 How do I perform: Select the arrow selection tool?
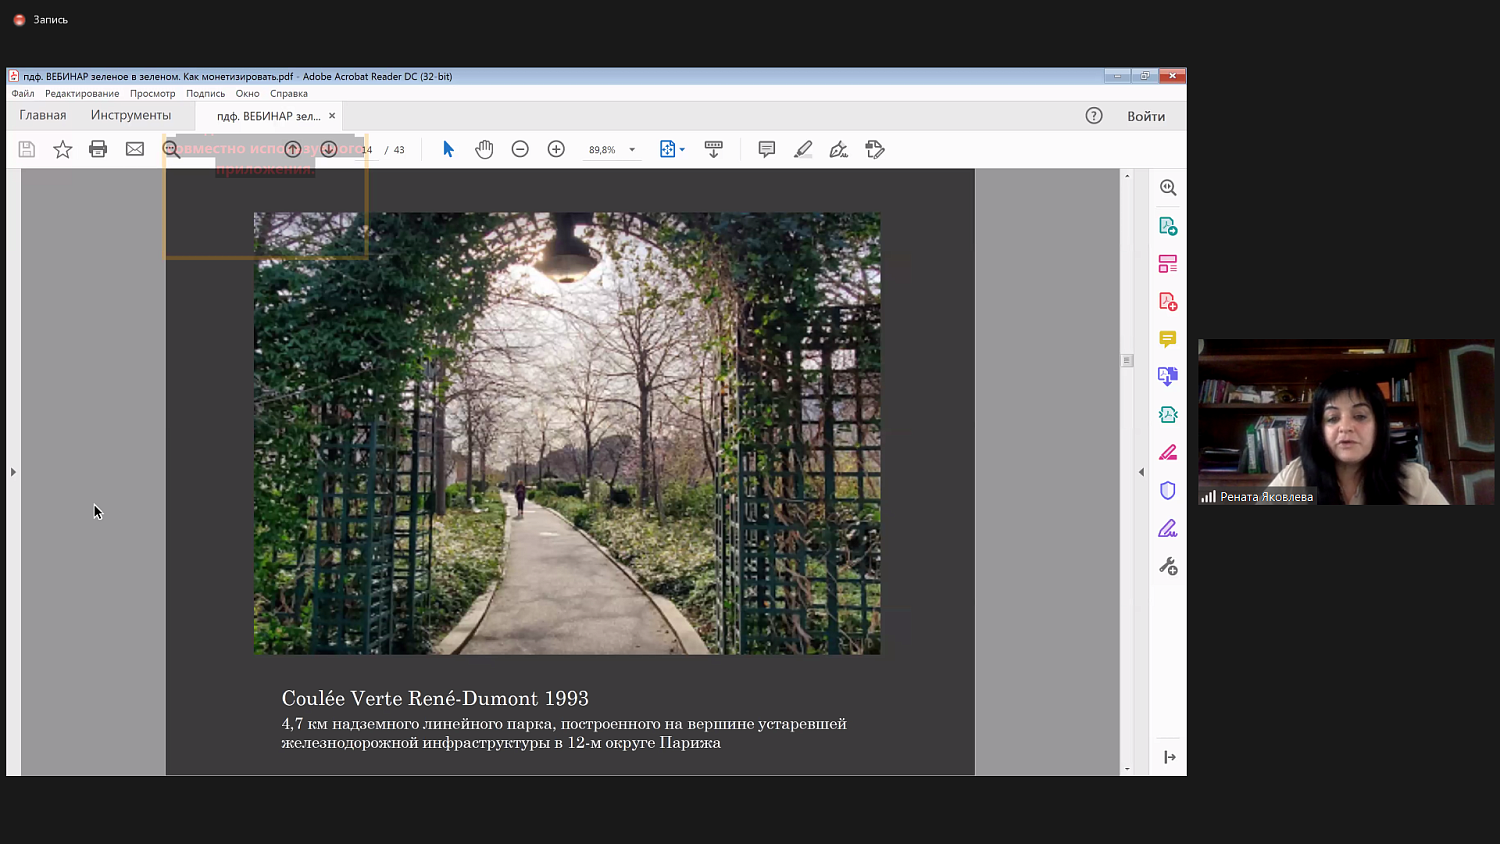click(448, 149)
